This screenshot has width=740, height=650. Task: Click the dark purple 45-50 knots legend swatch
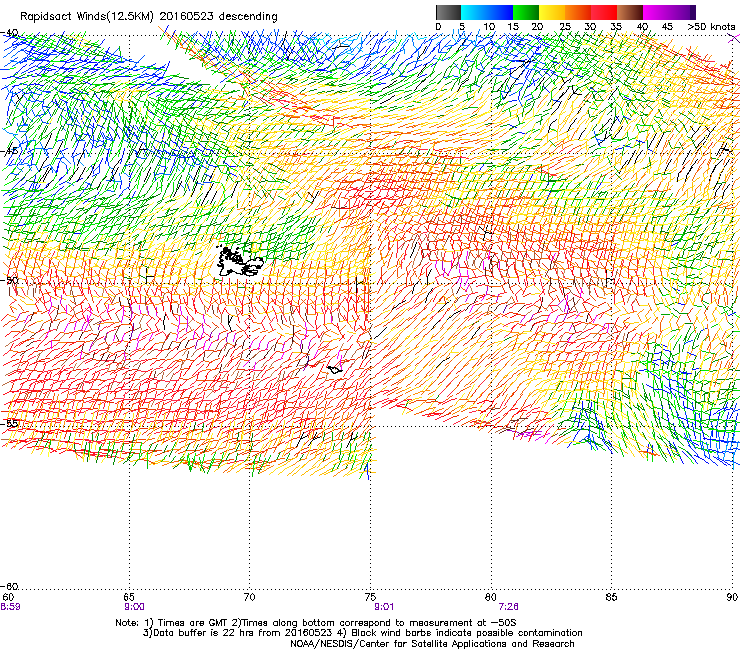pos(682,12)
